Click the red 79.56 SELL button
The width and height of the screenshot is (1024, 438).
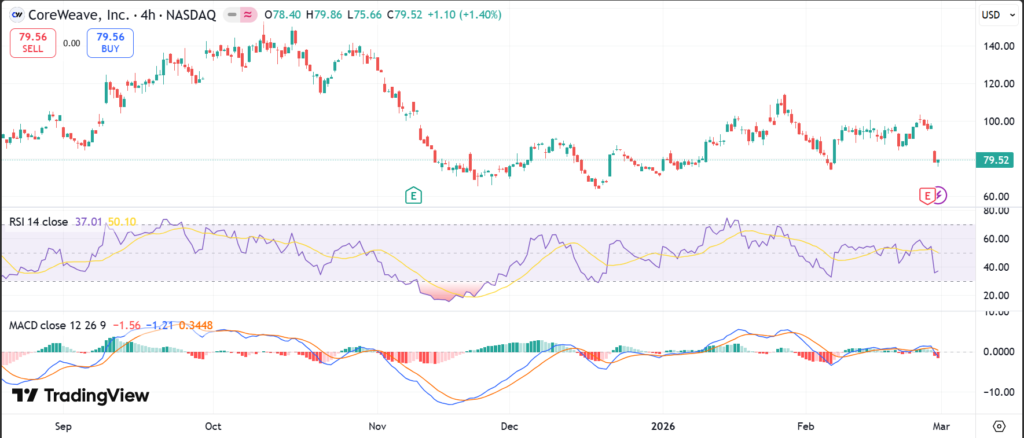coord(31,43)
